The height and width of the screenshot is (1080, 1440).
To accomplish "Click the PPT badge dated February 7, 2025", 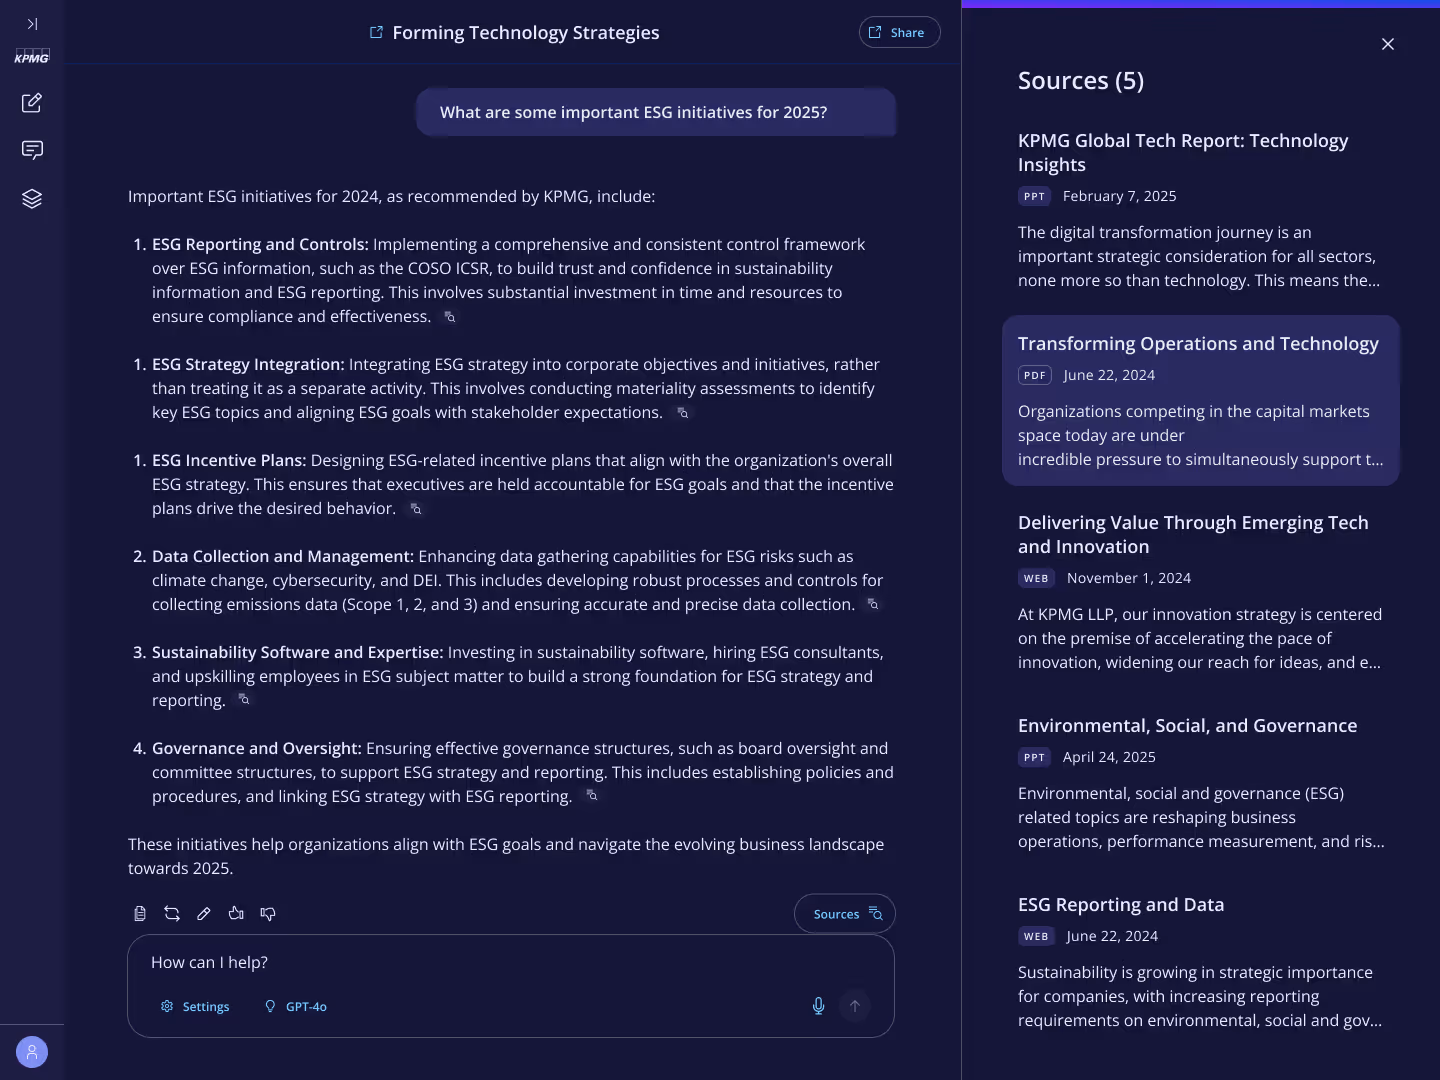I will (1035, 196).
